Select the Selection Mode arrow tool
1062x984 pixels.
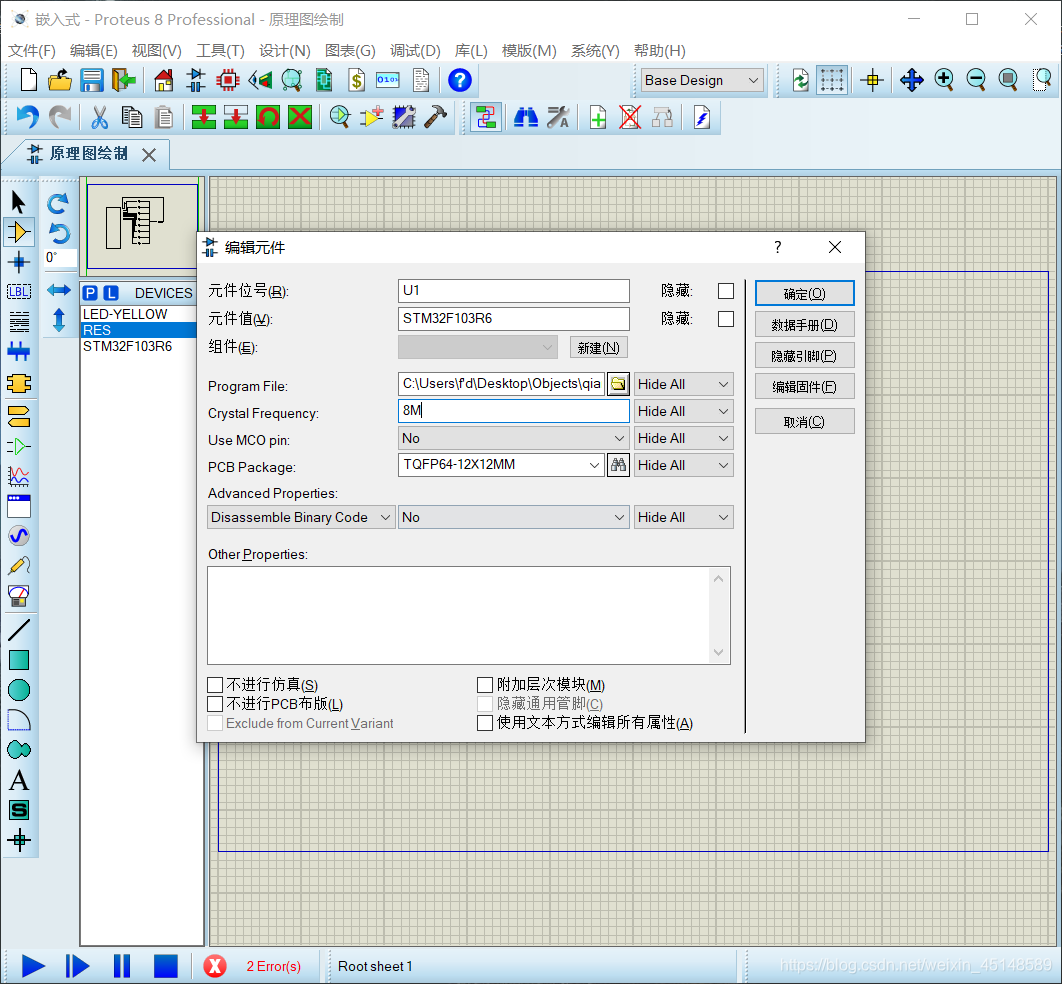pyautogui.click(x=18, y=202)
